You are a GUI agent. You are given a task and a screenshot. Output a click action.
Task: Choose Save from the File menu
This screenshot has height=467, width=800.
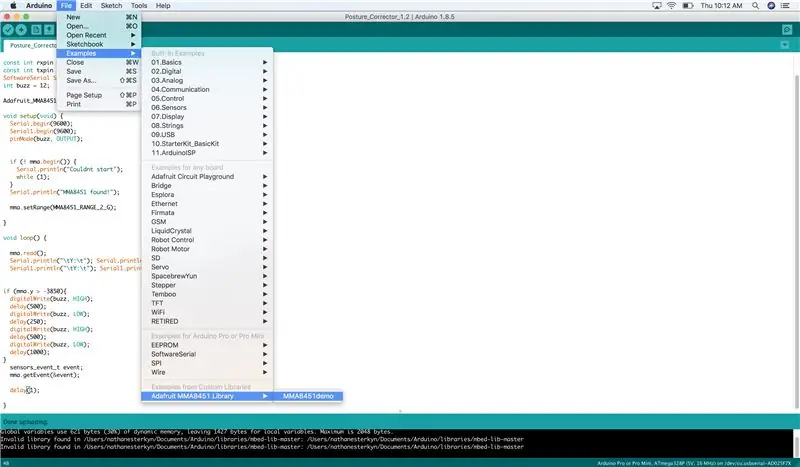[99, 71]
